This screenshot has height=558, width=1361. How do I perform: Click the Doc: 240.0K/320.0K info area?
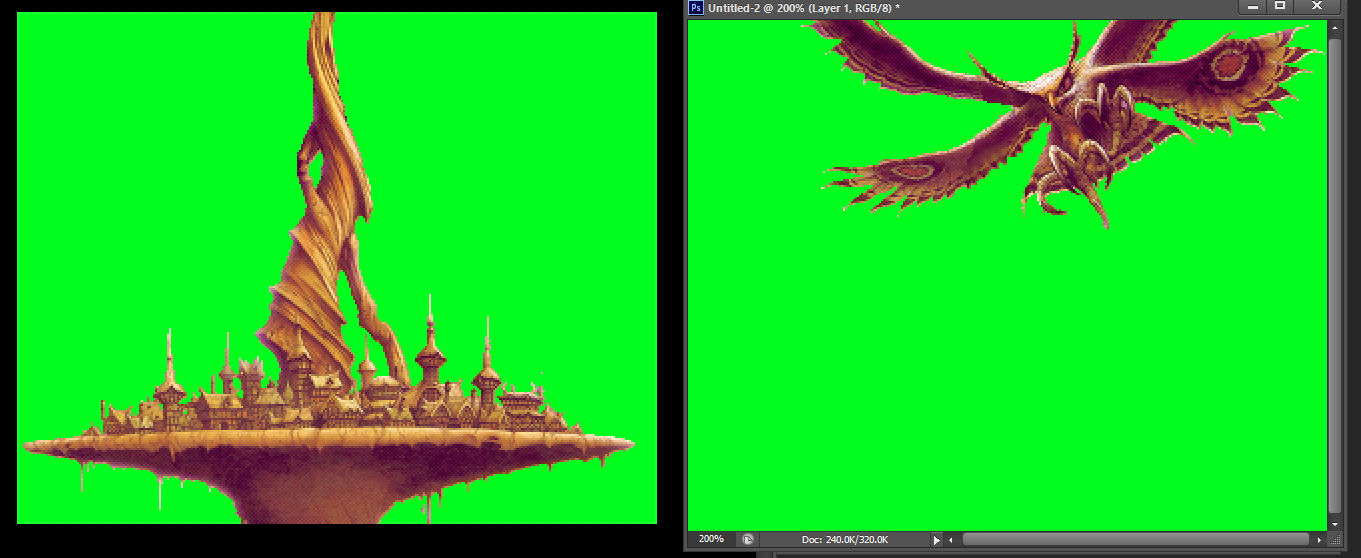(x=844, y=540)
